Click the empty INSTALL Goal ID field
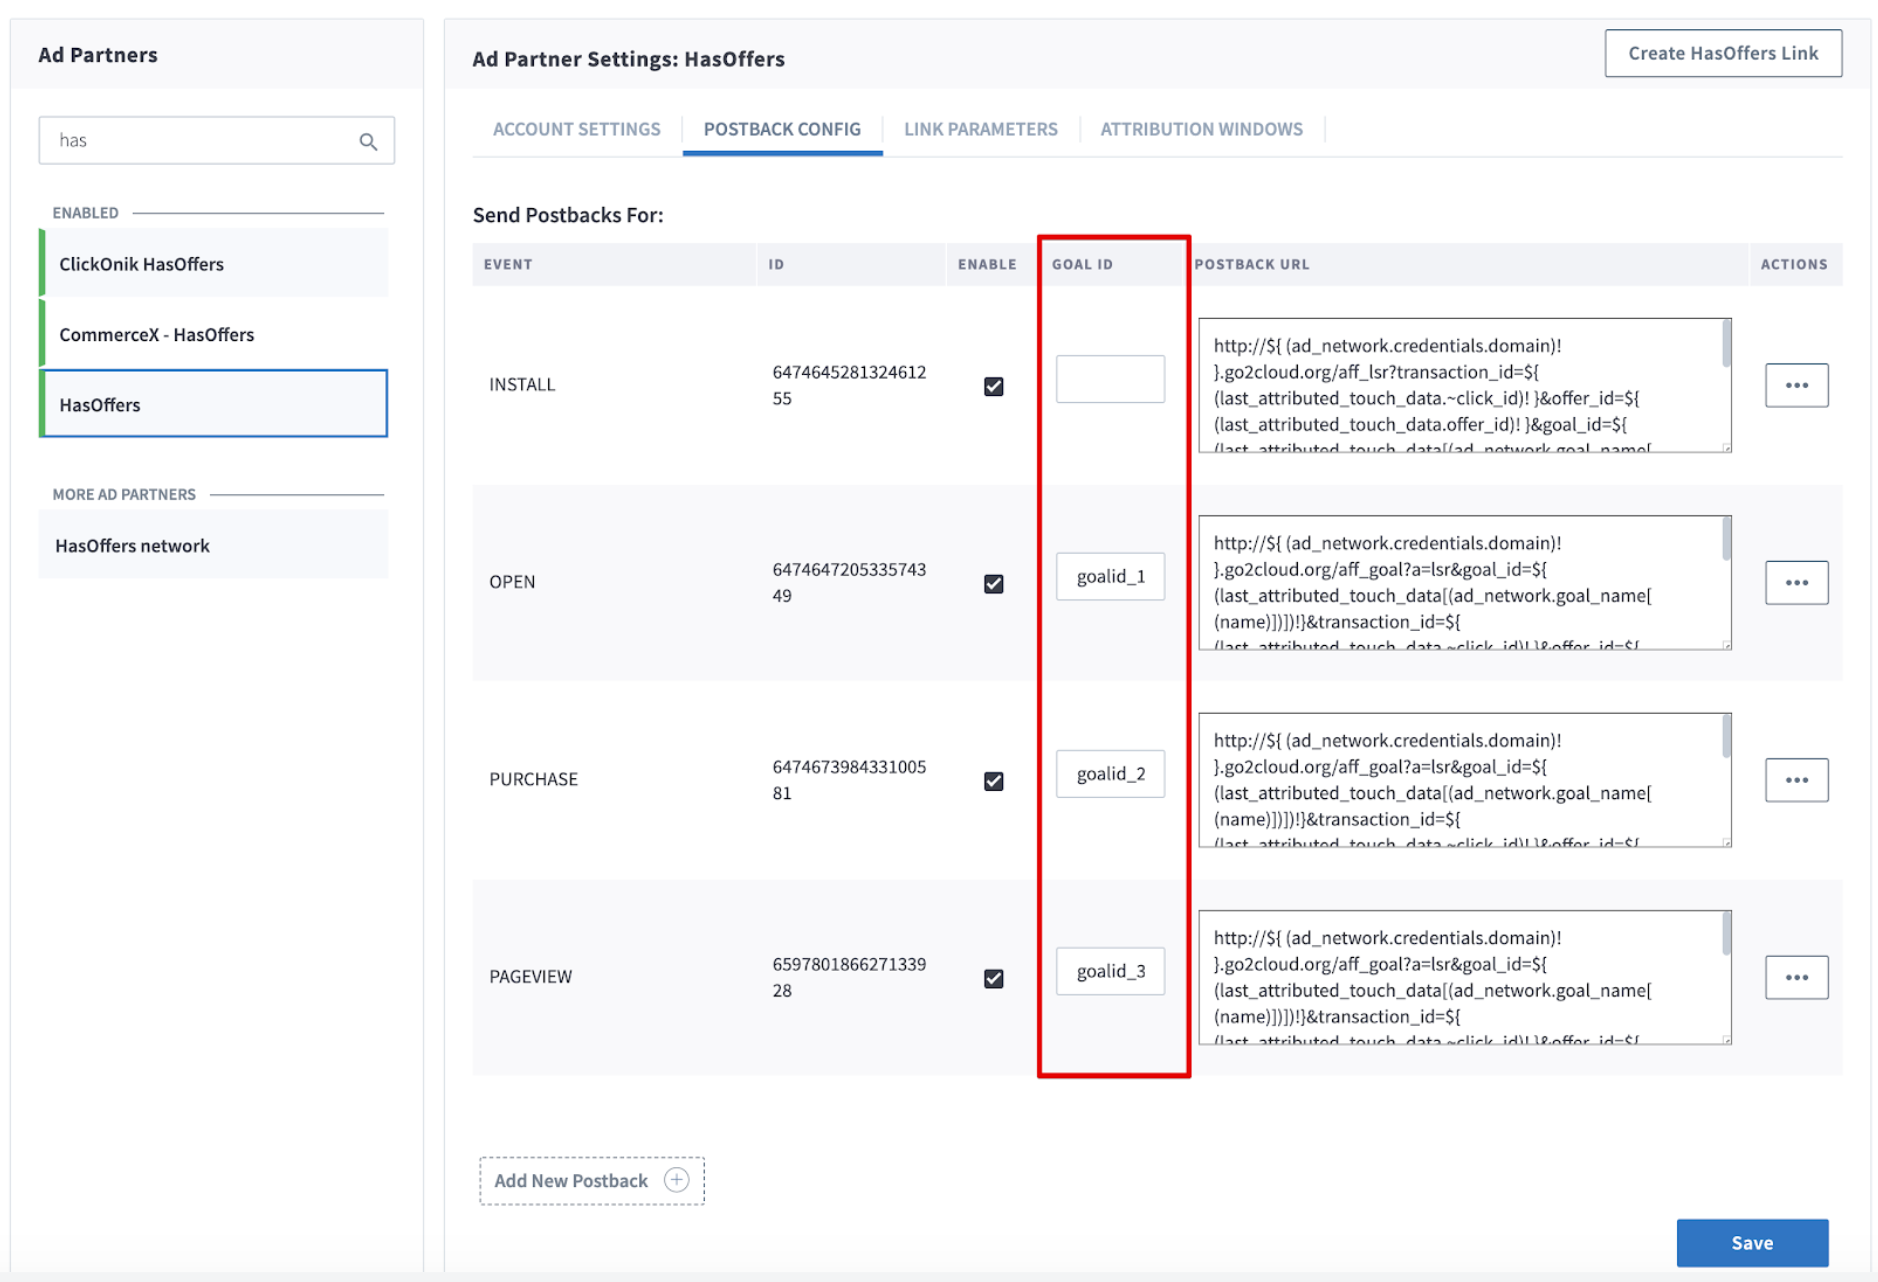The height and width of the screenshot is (1282, 1878). (x=1110, y=378)
